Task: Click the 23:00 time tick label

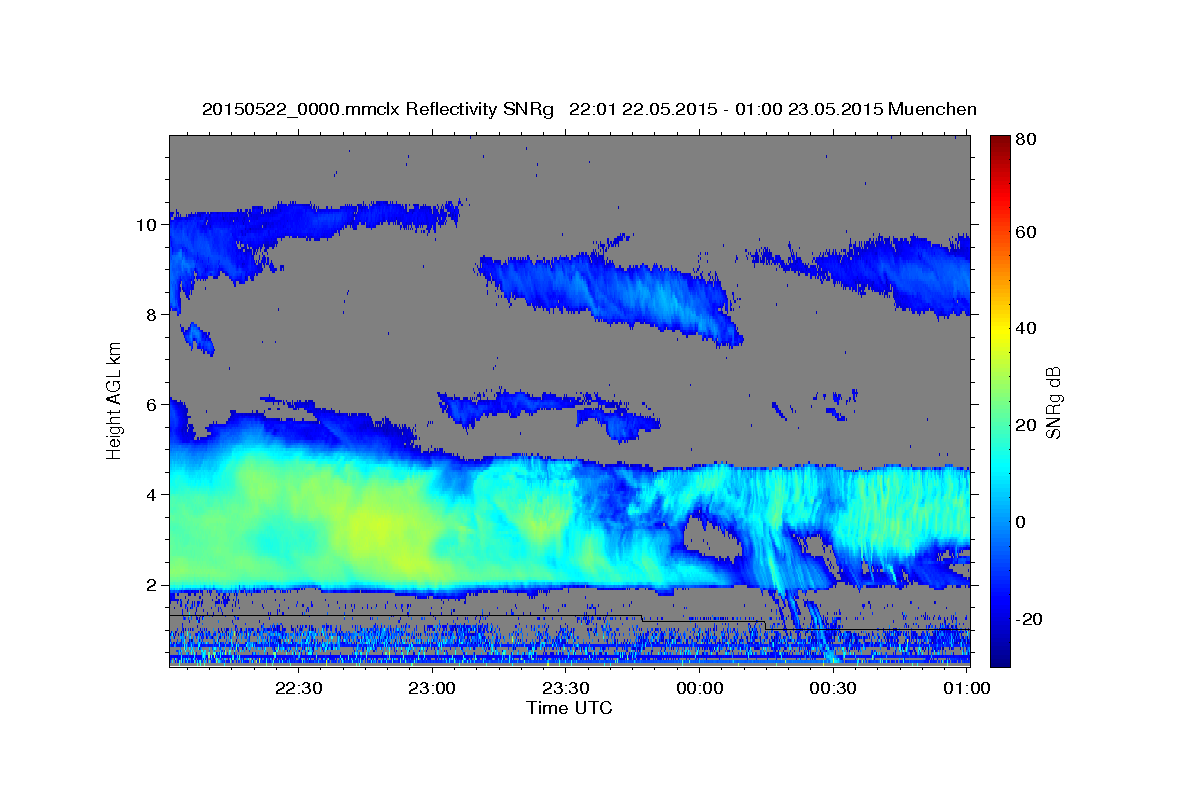Action: [432, 688]
